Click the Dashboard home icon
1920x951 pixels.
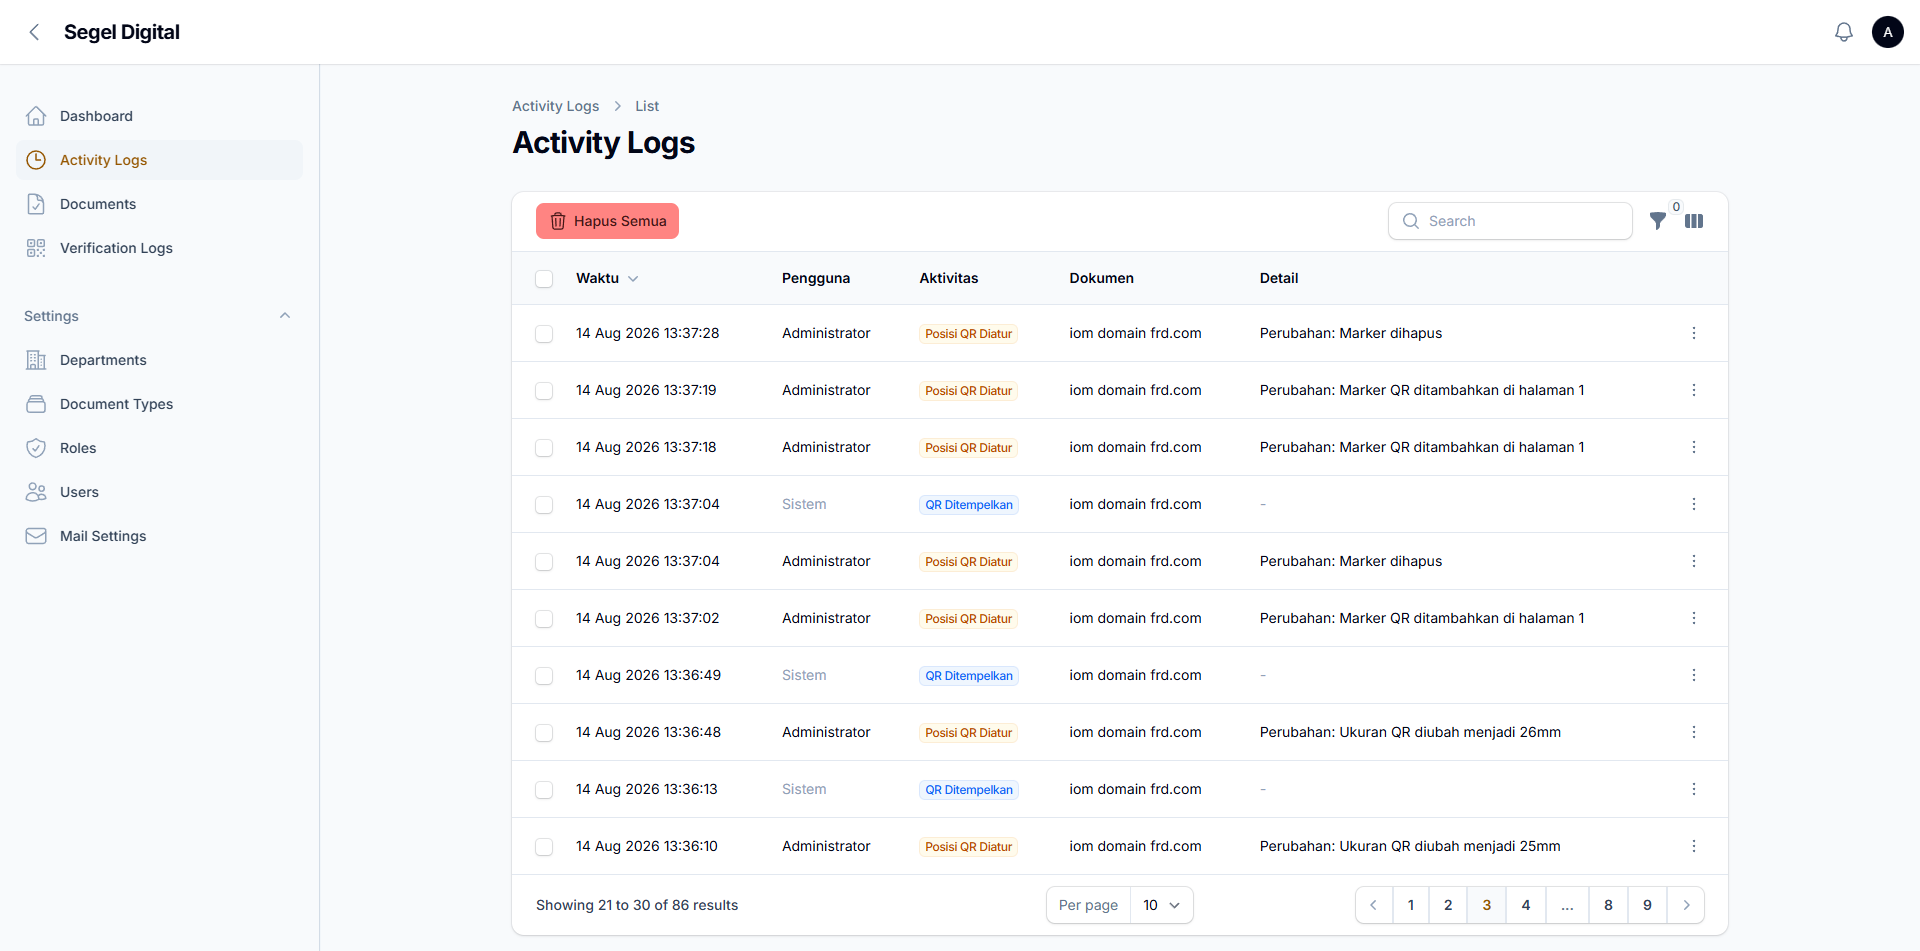36,116
